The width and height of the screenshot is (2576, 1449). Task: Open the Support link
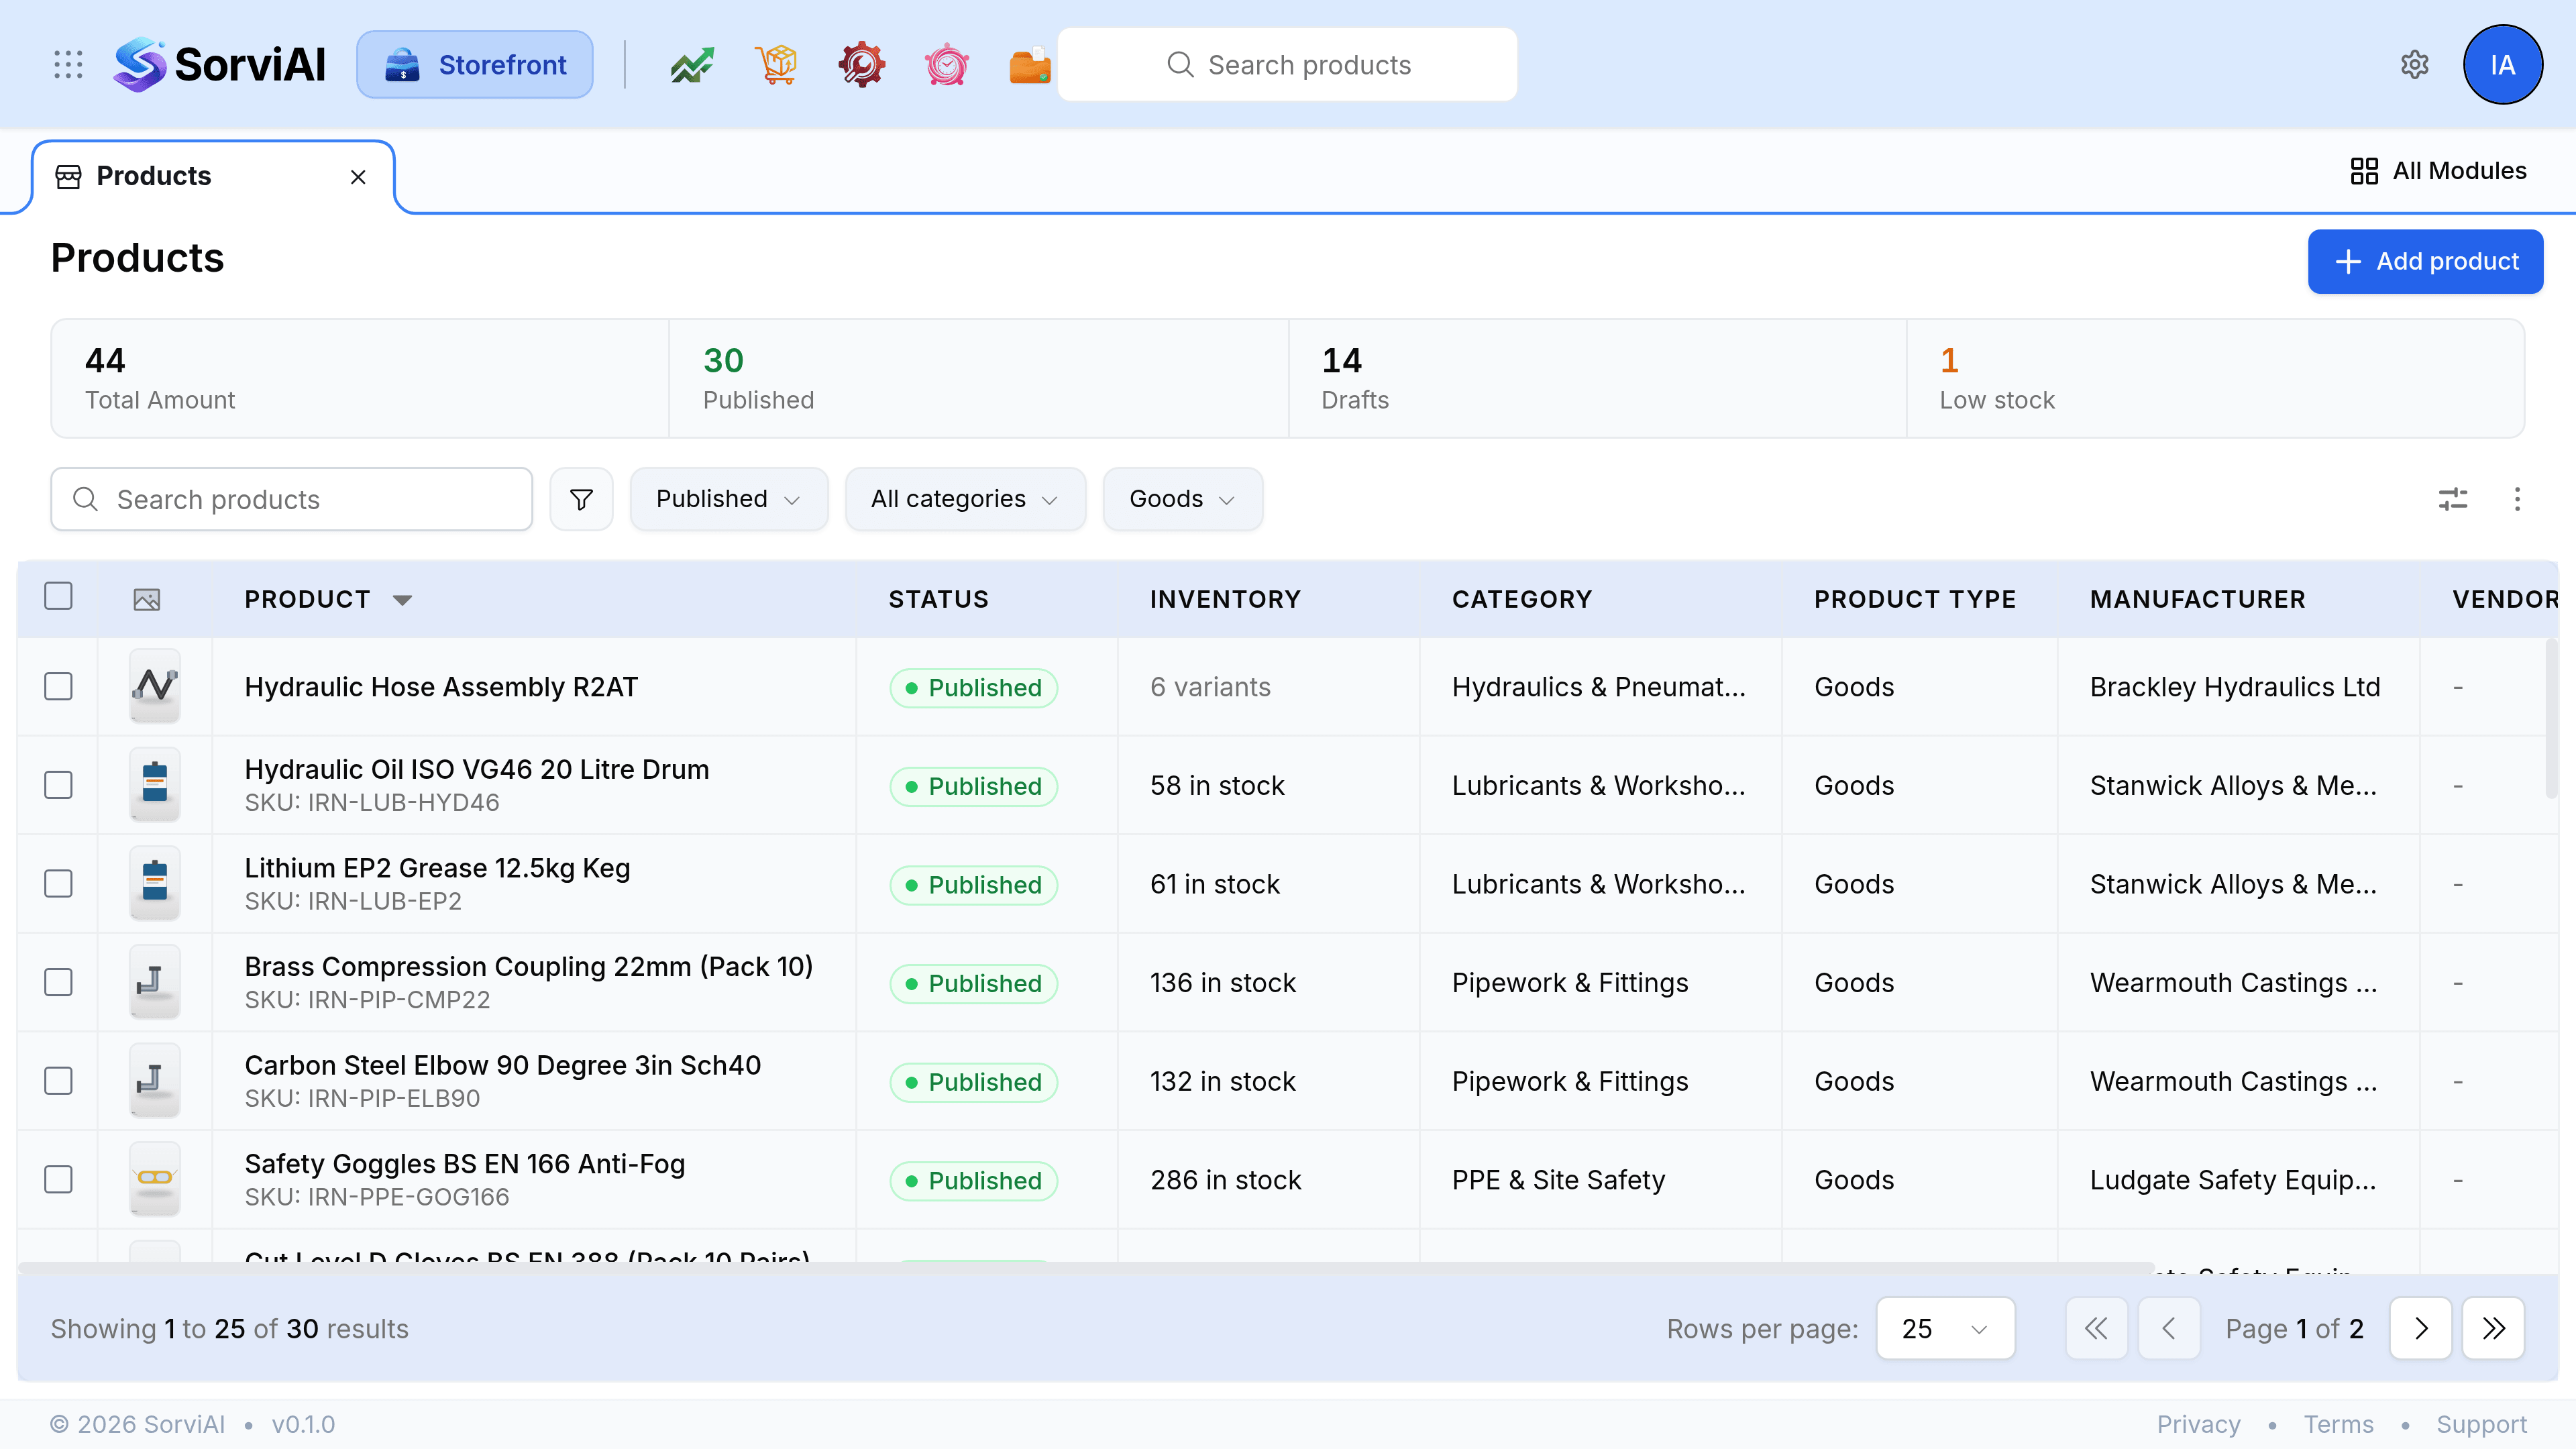click(x=2481, y=1424)
